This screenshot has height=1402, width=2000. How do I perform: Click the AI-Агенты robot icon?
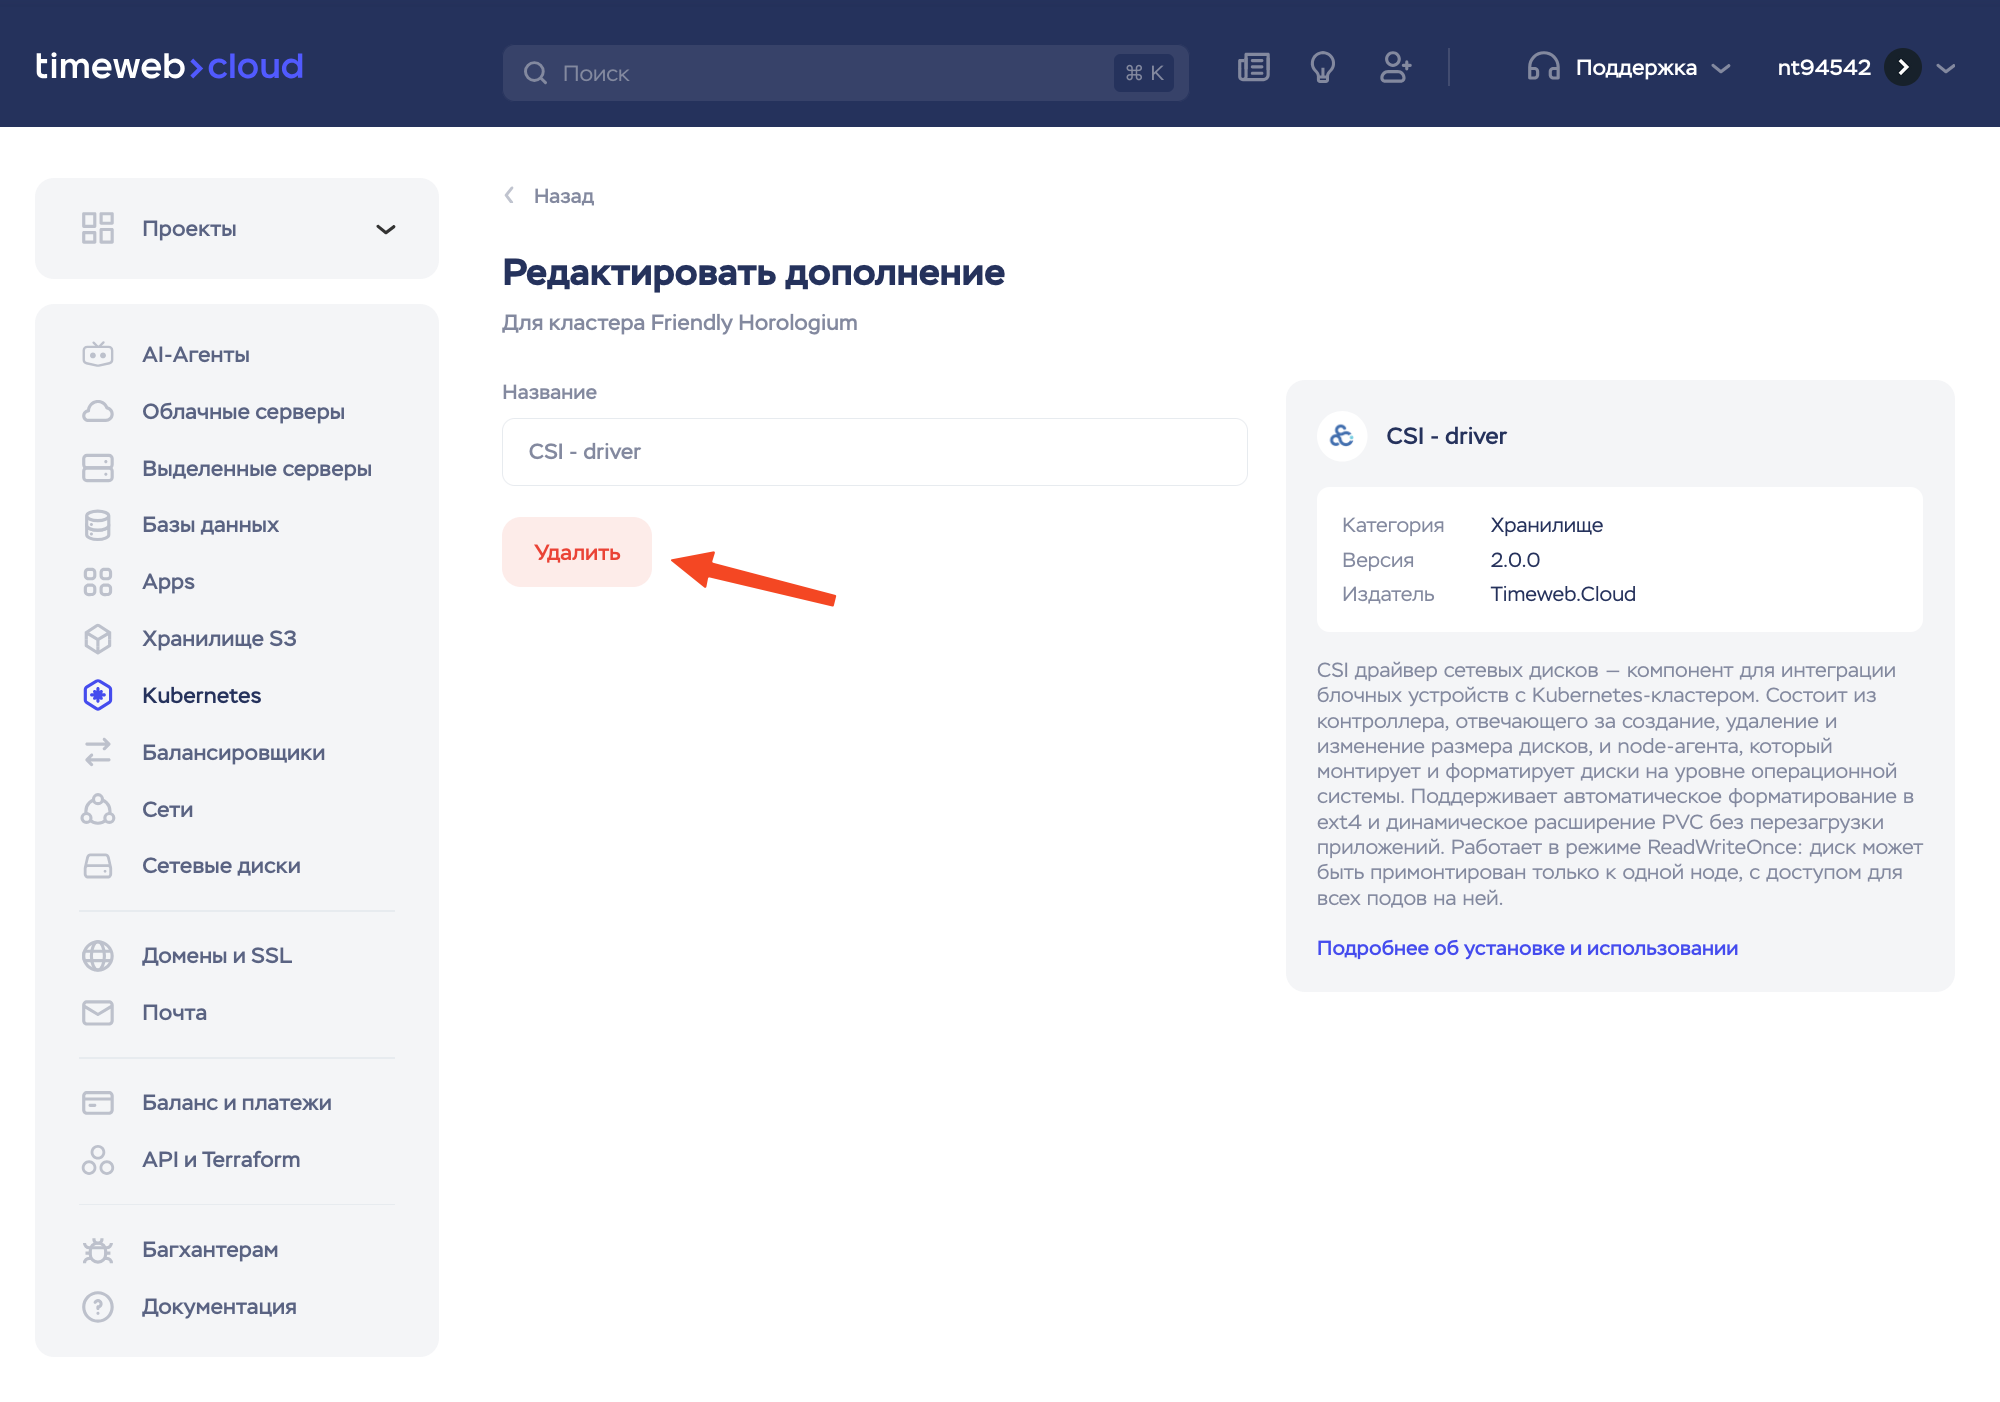(x=98, y=354)
